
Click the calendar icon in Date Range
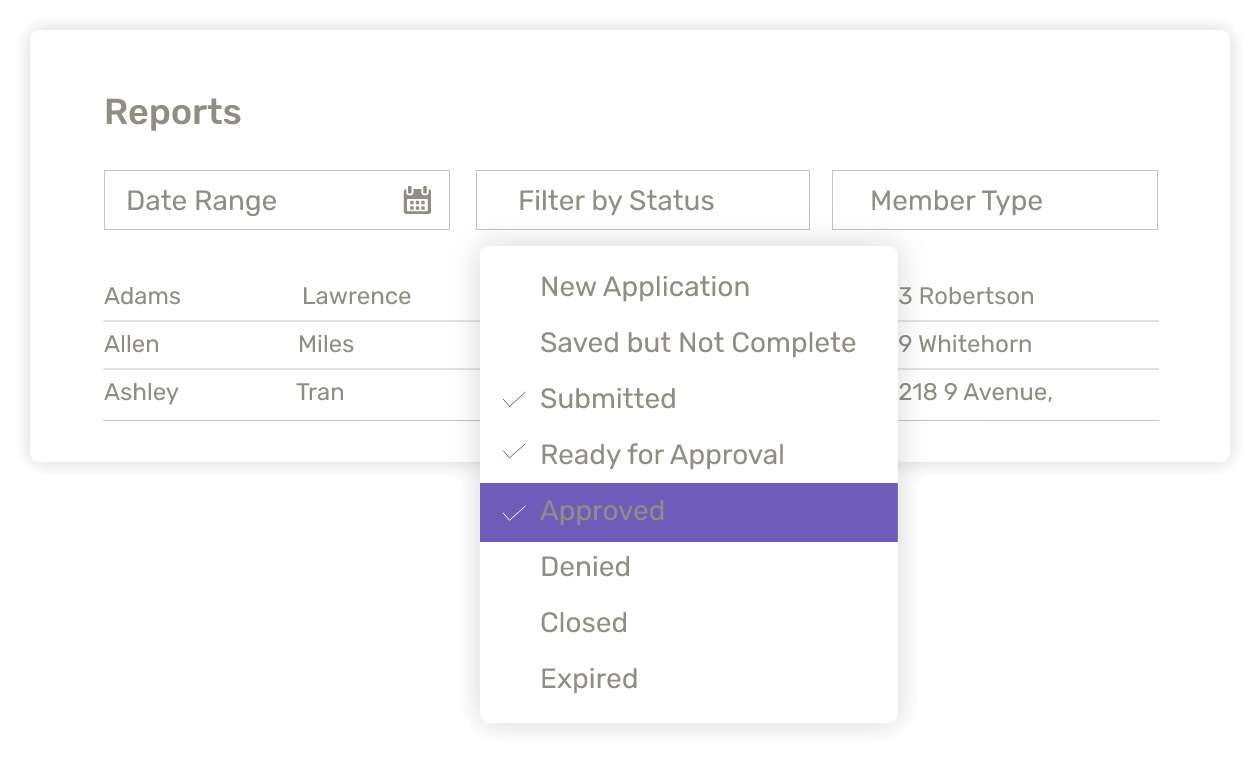pyautogui.click(x=417, y=200)
